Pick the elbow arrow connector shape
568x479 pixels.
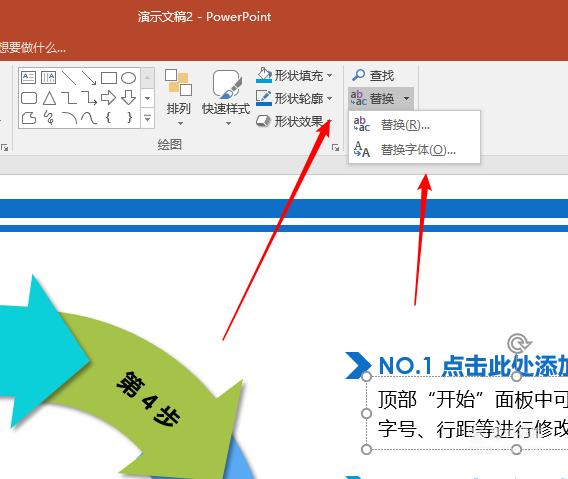tap(89, 98)
